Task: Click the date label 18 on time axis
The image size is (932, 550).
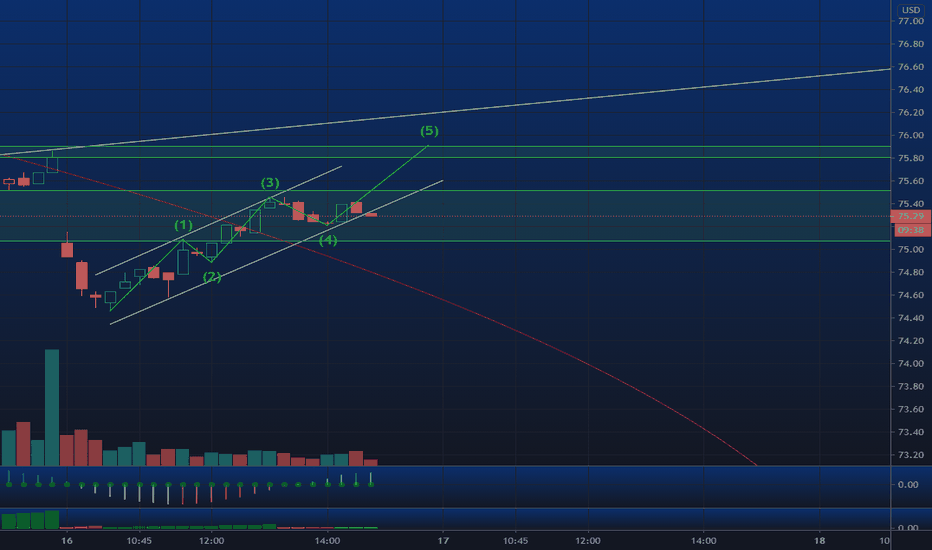Action: click(x=819, y=540)
